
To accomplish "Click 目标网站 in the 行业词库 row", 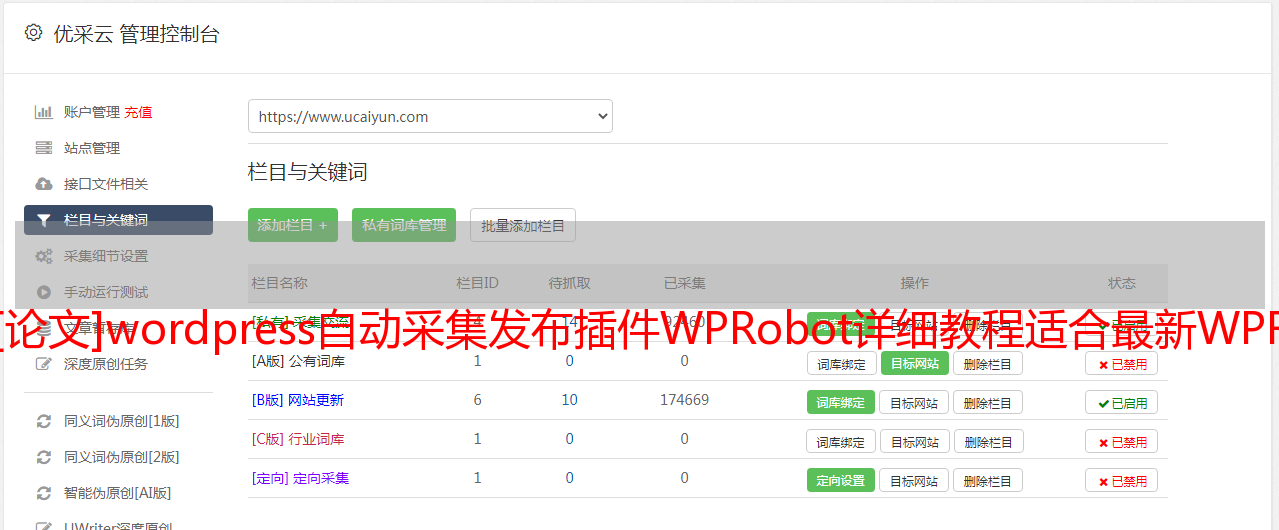I will pyautogui.click(x=914, y=442).
